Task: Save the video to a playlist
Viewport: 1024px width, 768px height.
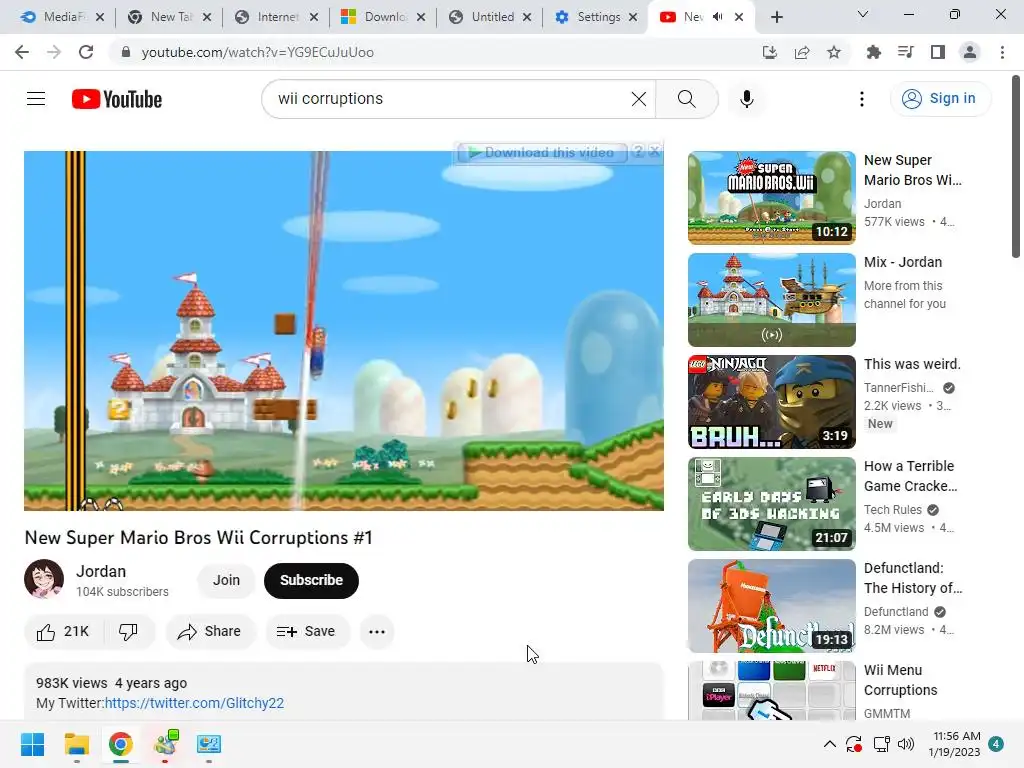Action: (x=306, y=632)
